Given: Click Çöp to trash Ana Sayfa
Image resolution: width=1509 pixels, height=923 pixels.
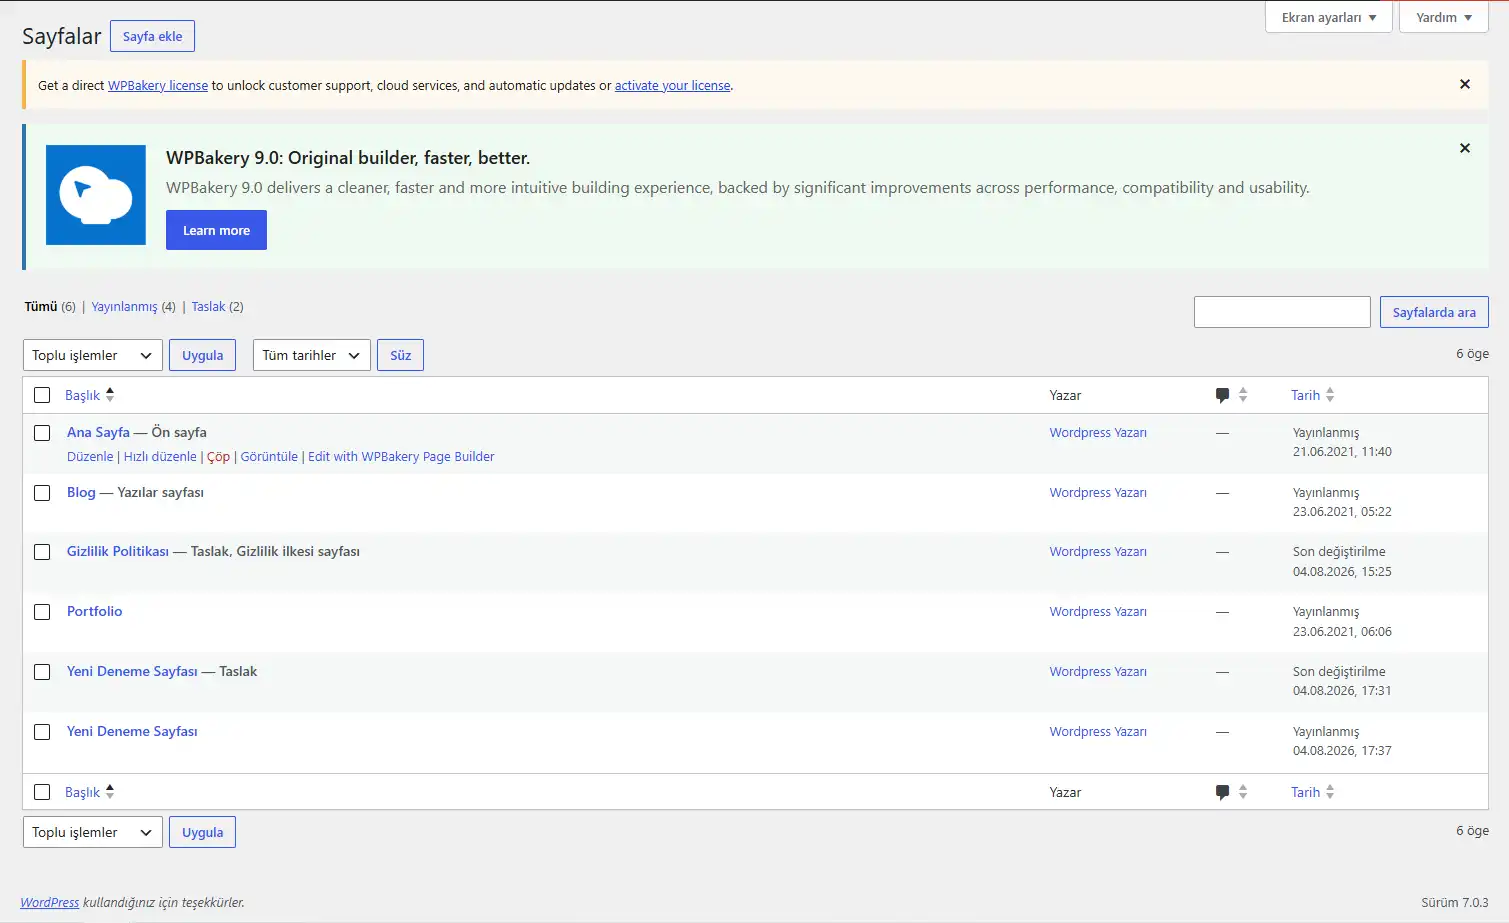Looking at the screenshot, I should (x=218, y=457).
